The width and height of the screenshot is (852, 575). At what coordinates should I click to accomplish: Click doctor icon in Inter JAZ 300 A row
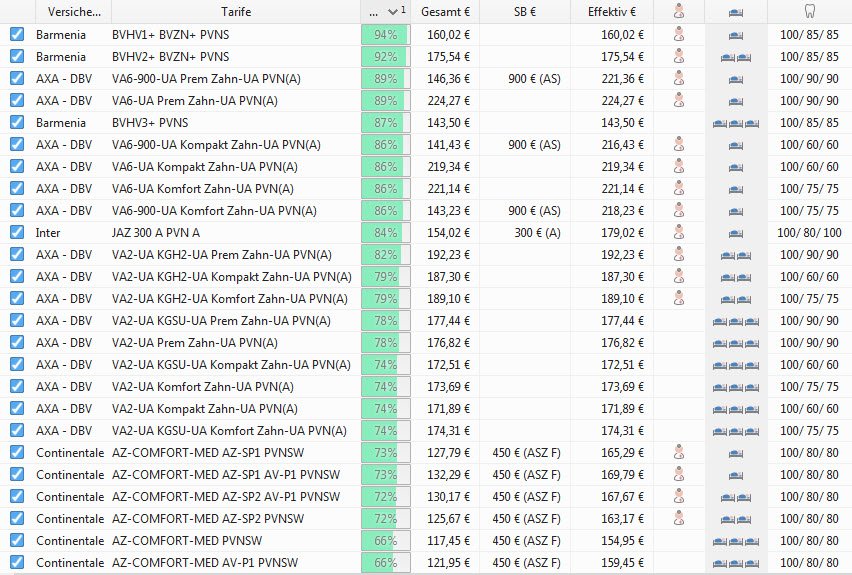(x=679, y=232)
